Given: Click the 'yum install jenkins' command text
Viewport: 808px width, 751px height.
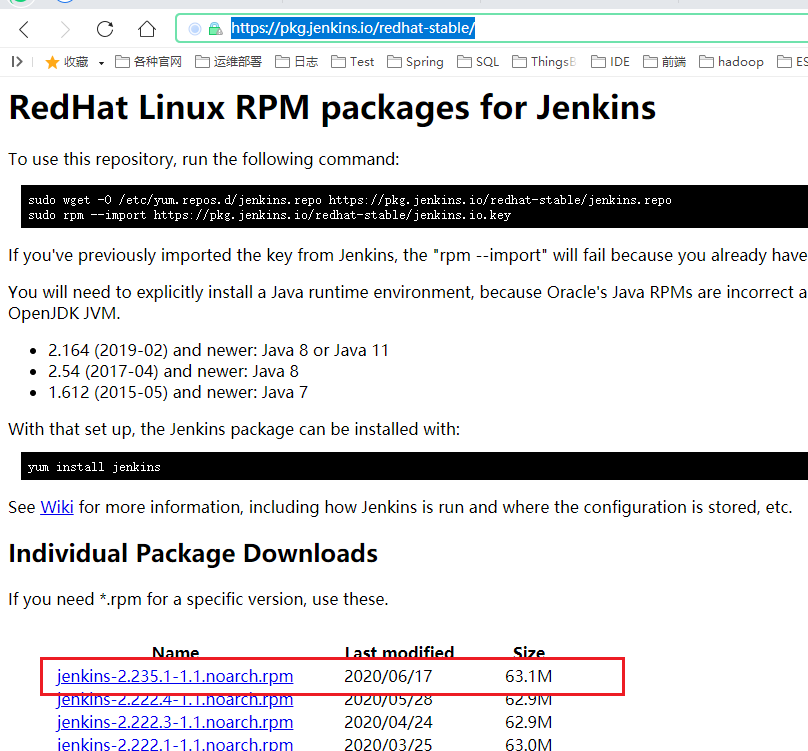Looking at the screenshot, I should coord(94,467).
